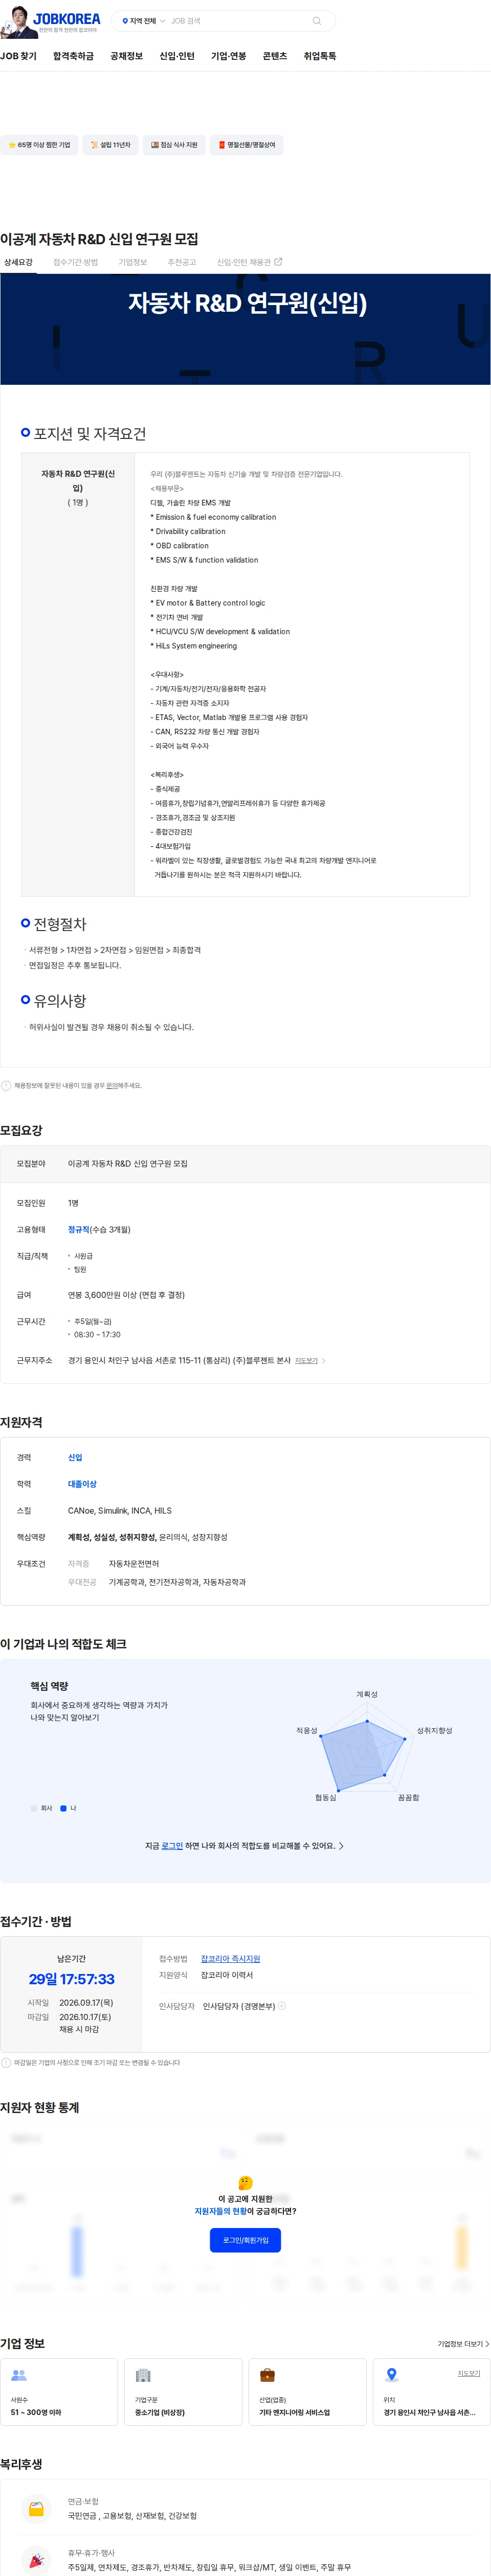
Task: Click the 산업(업종) briefcase icon
Action: pyautogui.click(x=267, y=2375)
